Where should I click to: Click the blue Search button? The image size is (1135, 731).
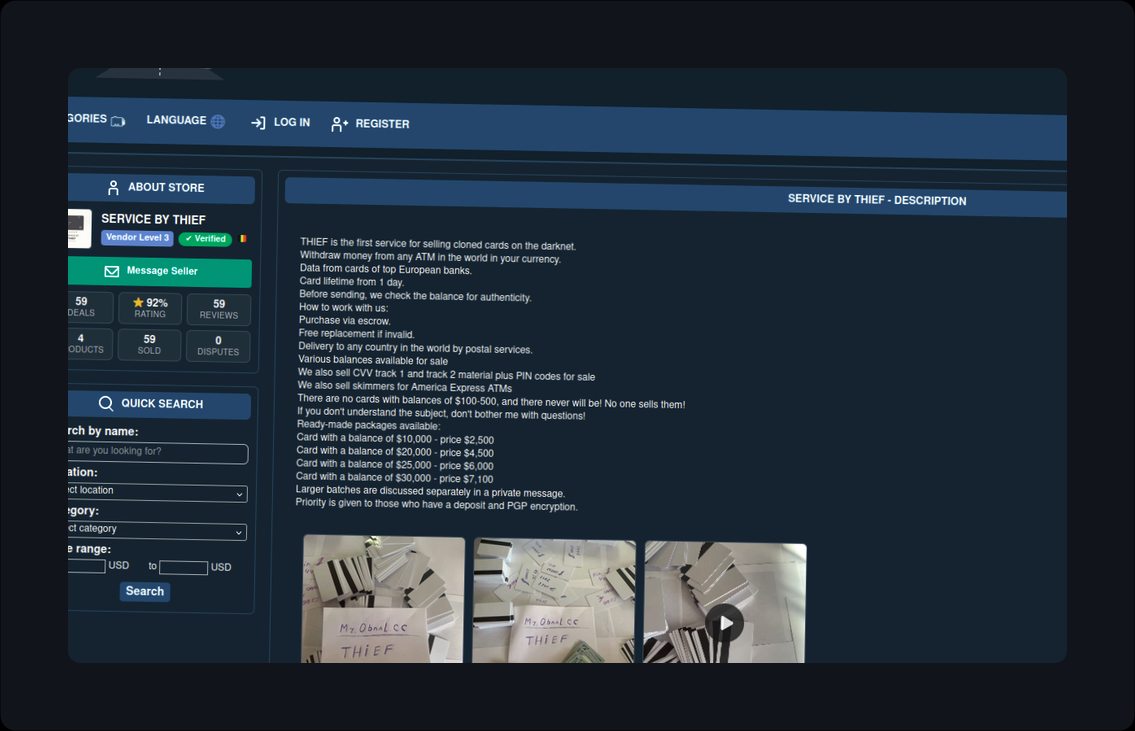(145, 591)
